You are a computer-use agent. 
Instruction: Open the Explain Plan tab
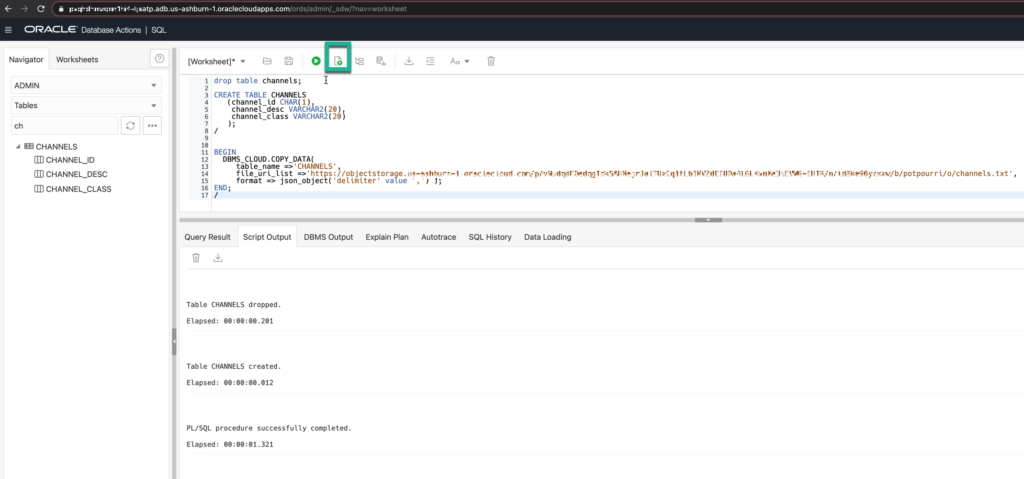coord(387,237)
